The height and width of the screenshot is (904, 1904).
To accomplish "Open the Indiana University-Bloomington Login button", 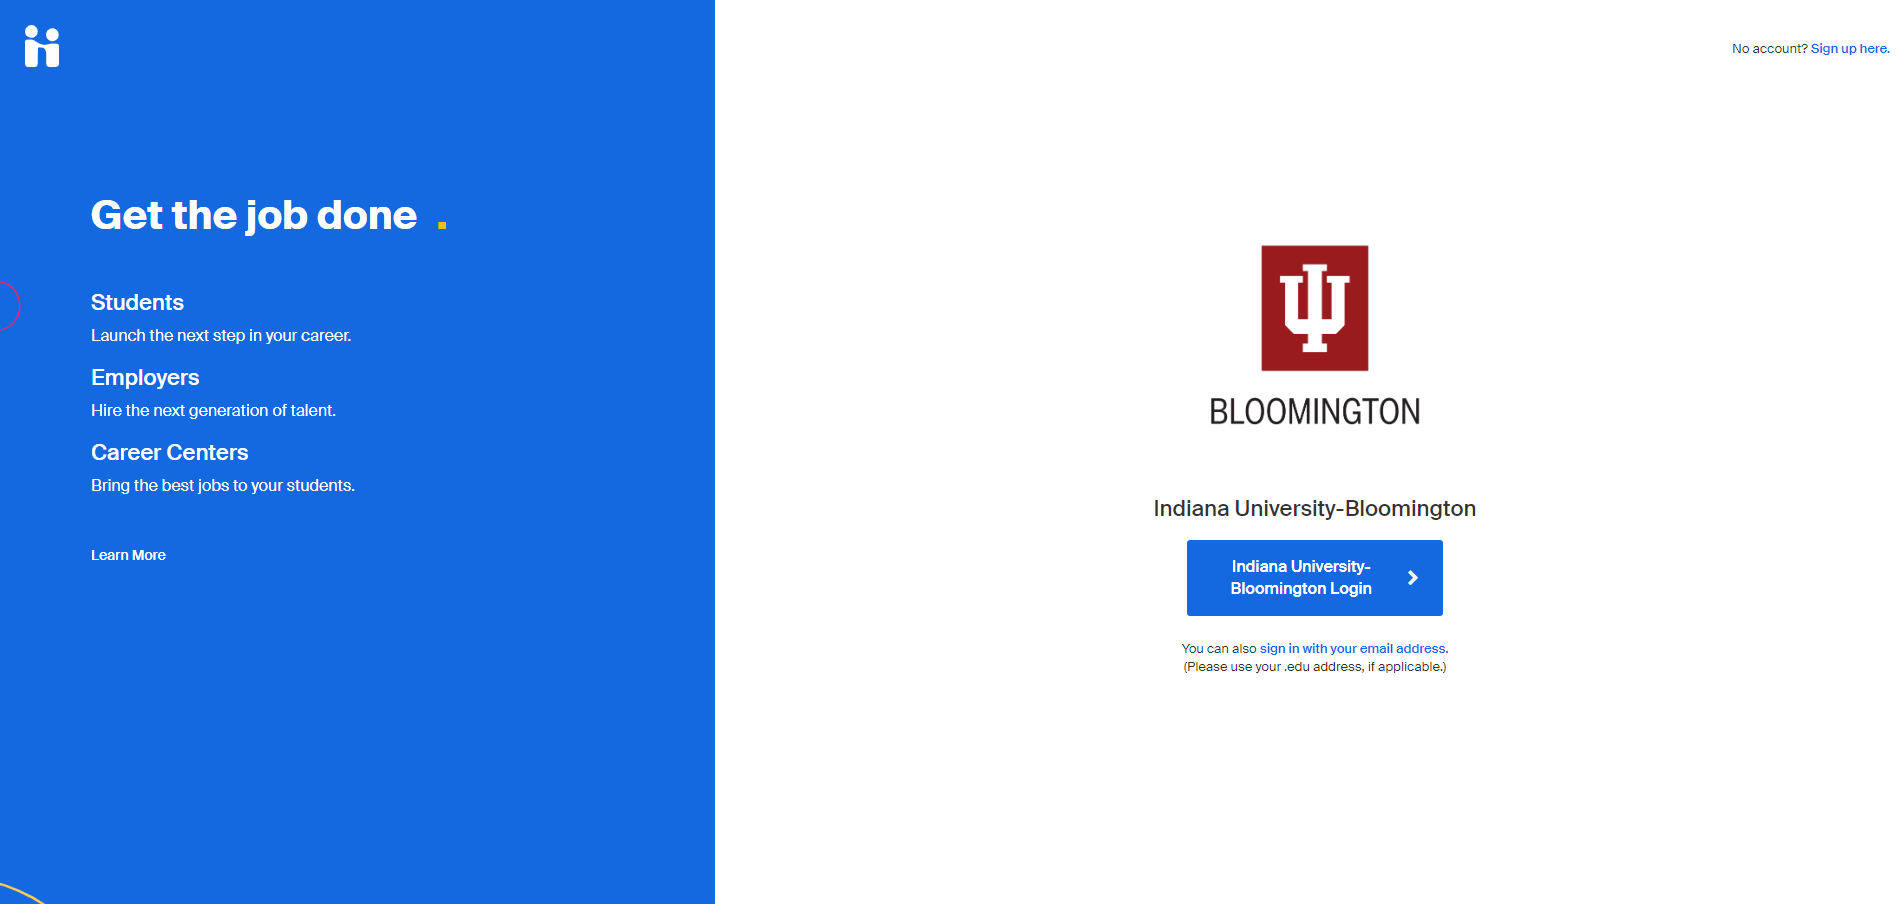I will click(x=1314, y=578).
